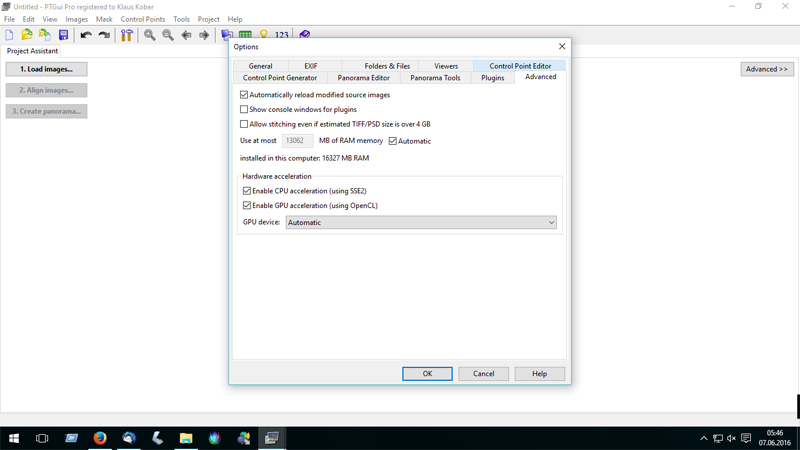This screenshot has height=450, width=800.
Task: Open Firefox from the taskbar
Action: (100, 438)
